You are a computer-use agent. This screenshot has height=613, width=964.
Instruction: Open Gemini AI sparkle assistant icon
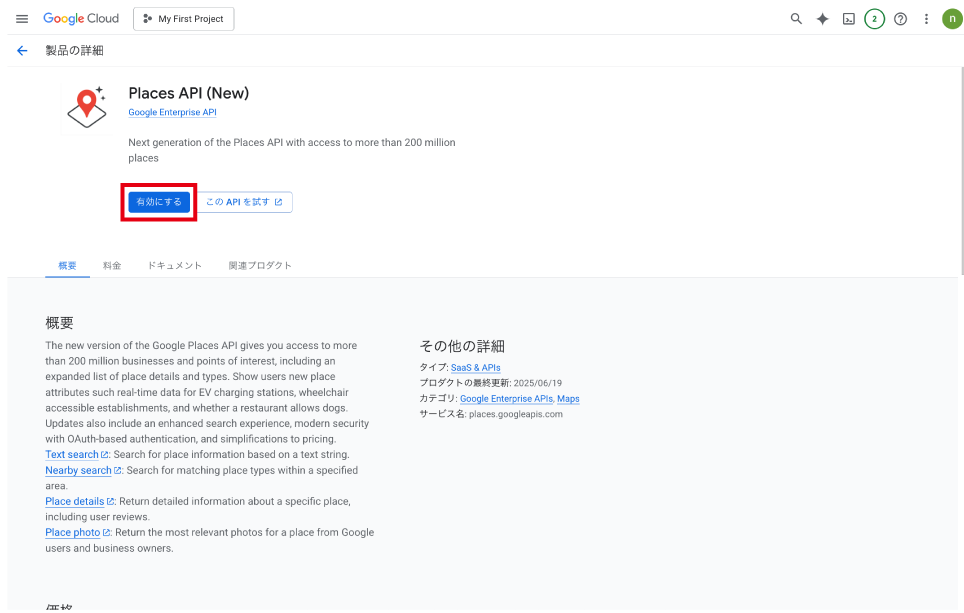[822, 19]
